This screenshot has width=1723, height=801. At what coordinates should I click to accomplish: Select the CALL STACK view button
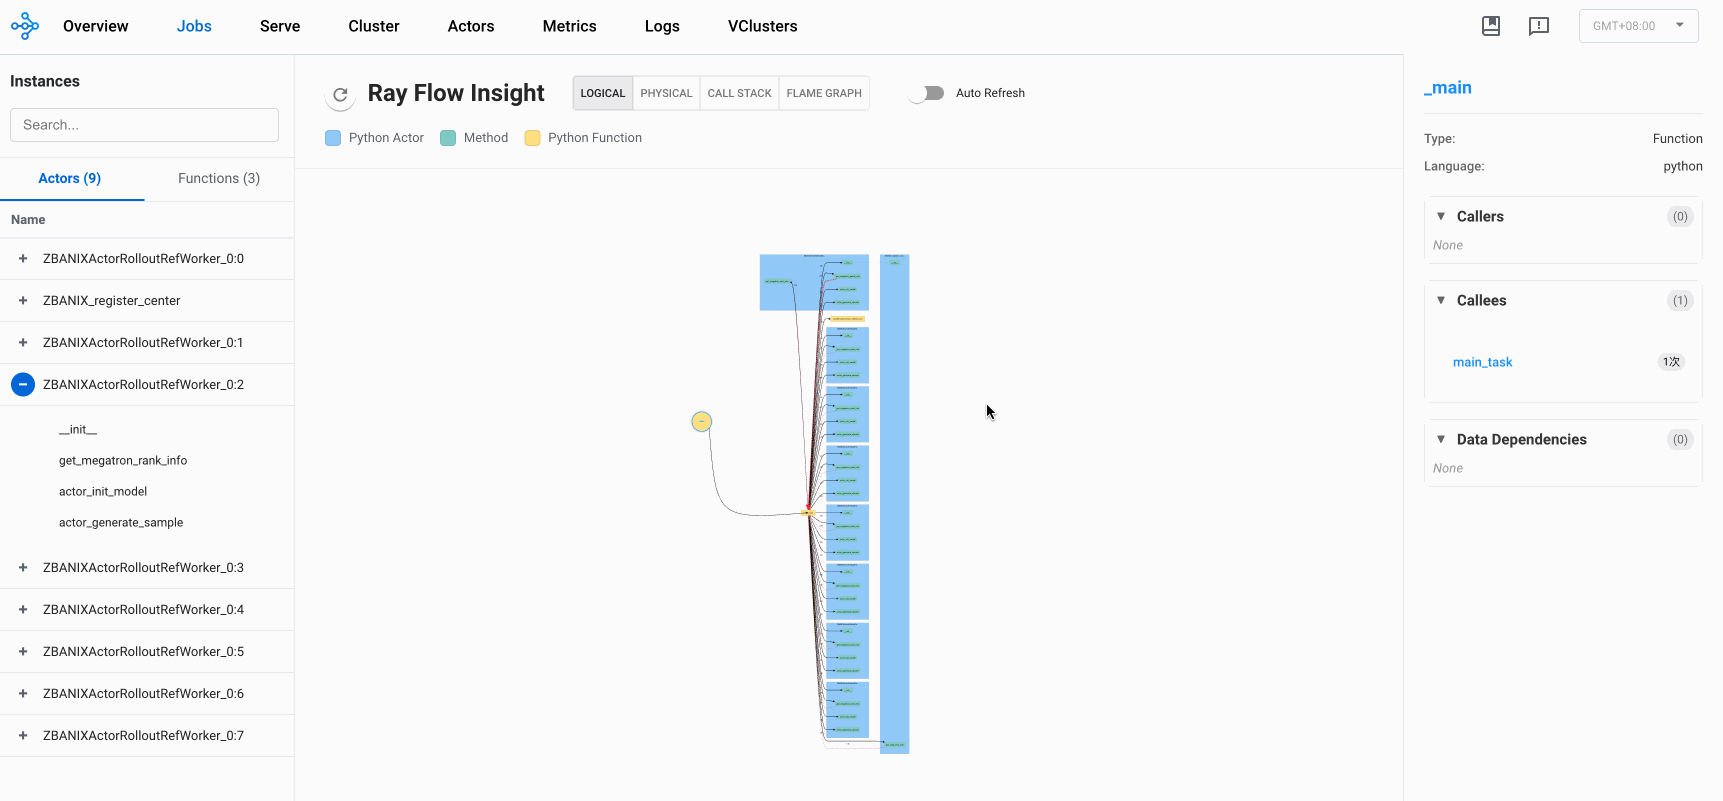coord(740,93)
